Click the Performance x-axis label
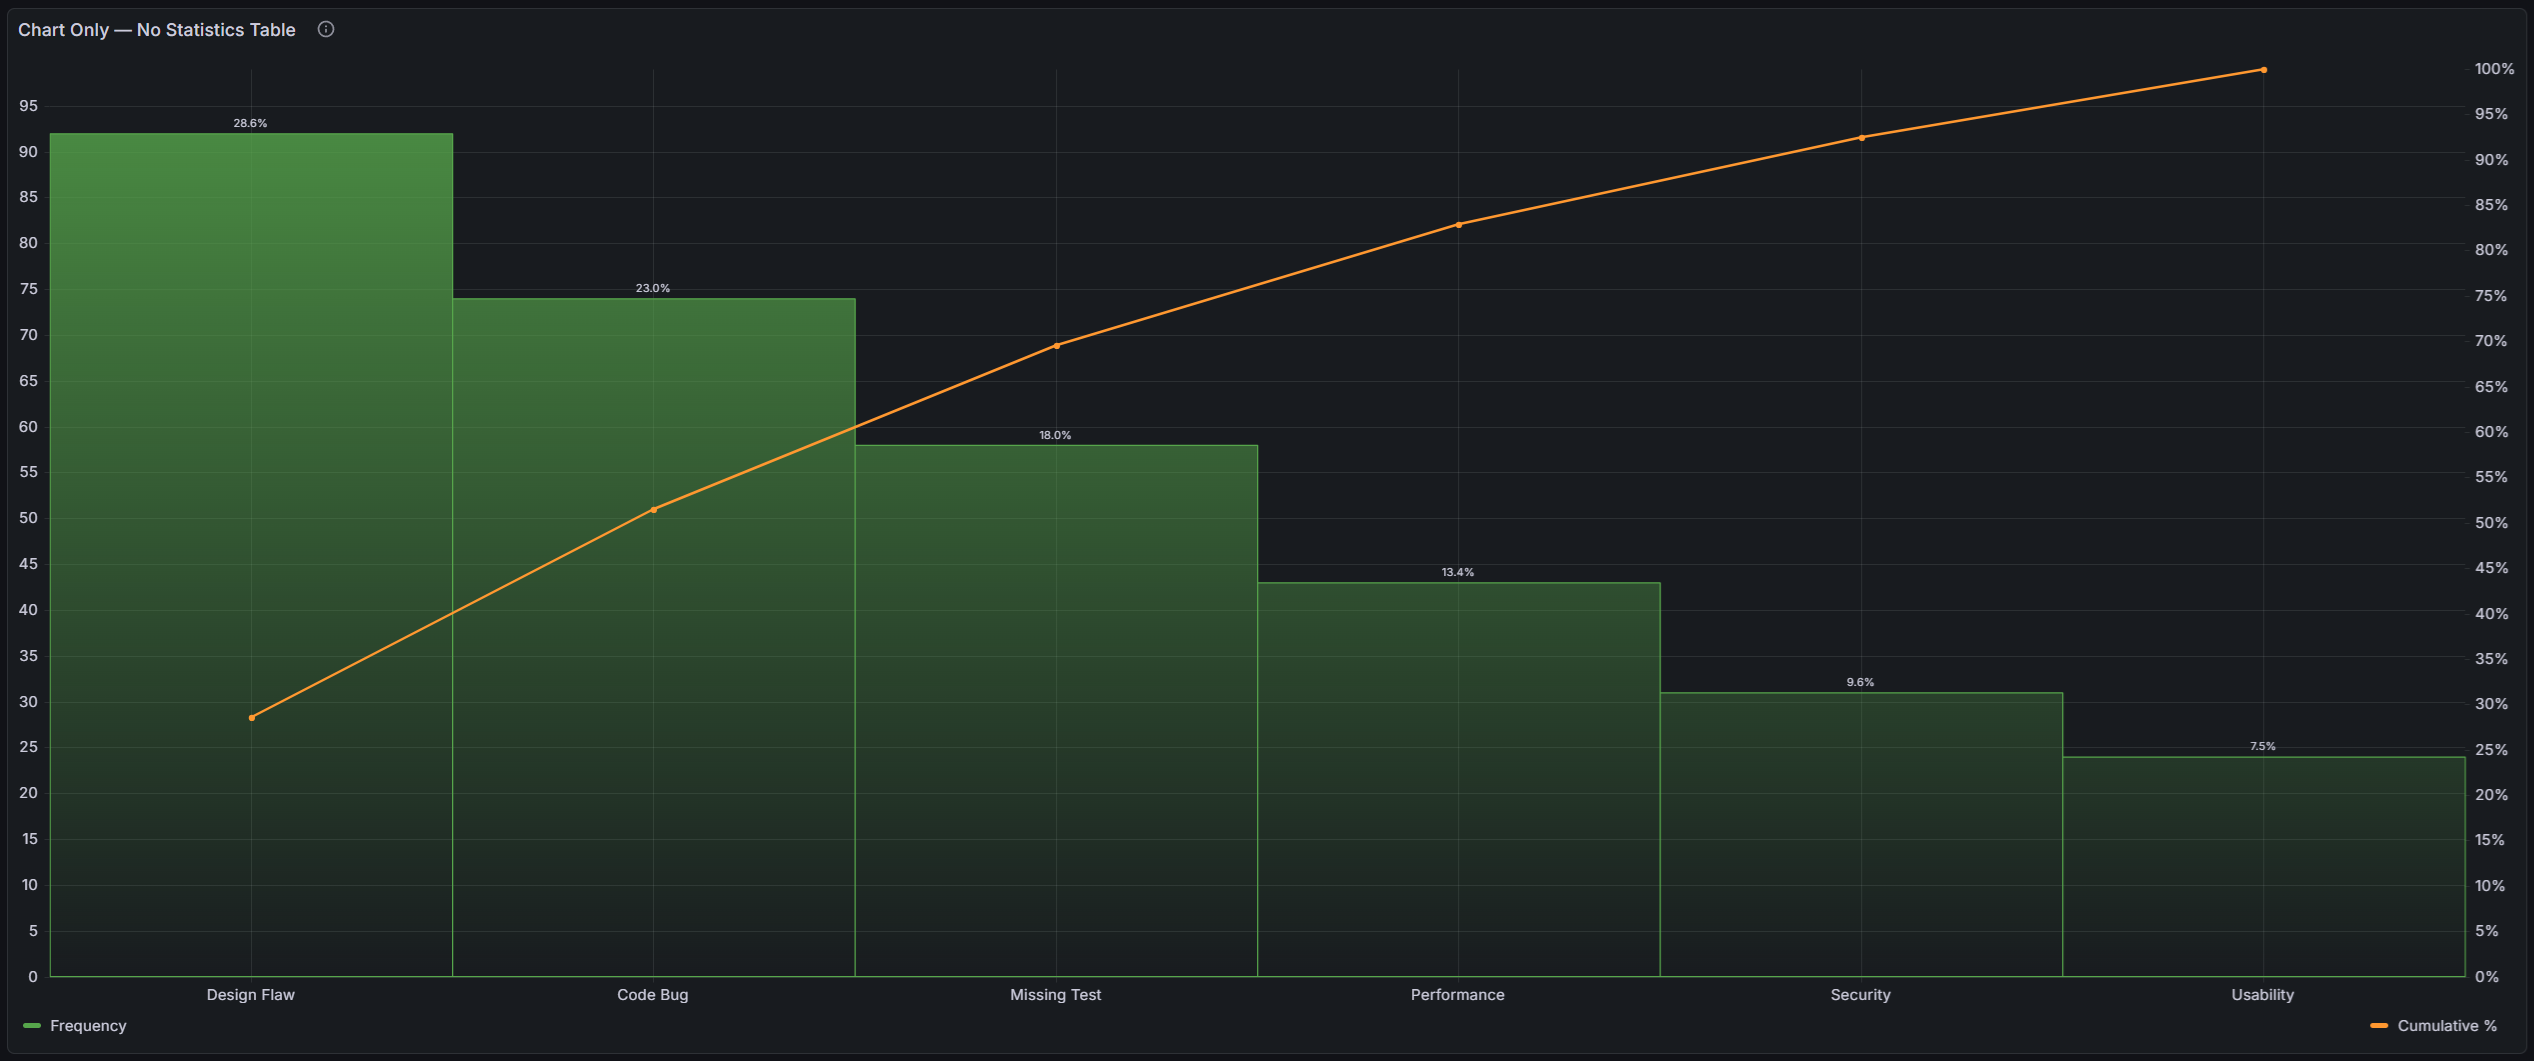 1458,995
